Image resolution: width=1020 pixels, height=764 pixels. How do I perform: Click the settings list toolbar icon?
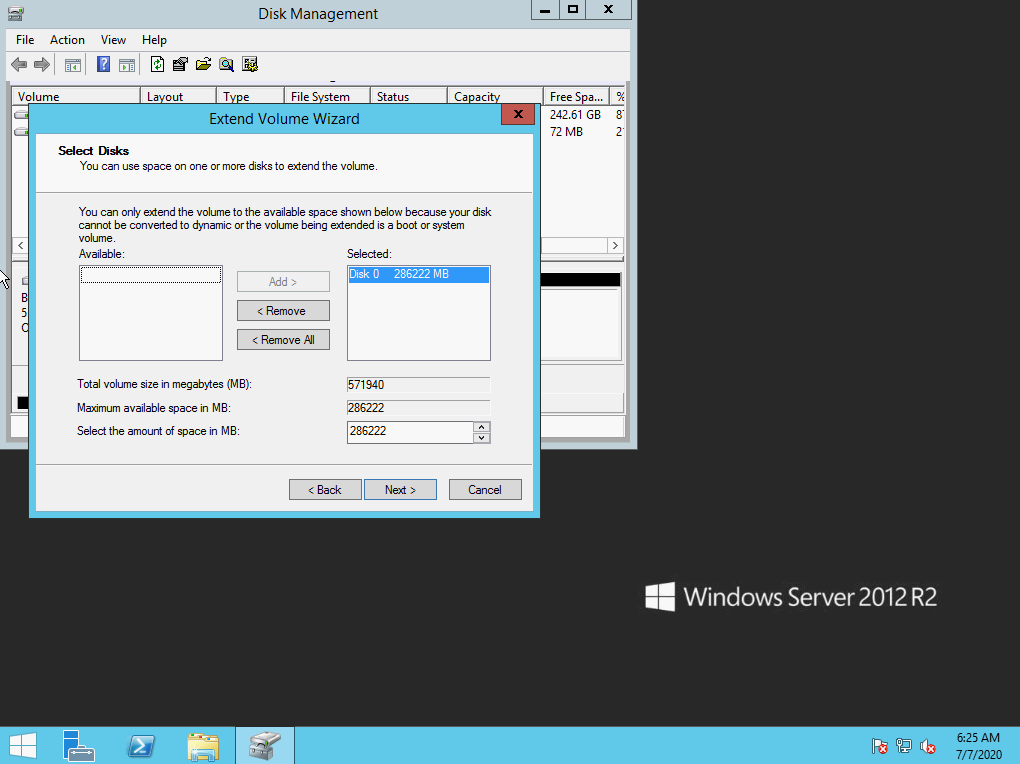(x=250, y=64)
